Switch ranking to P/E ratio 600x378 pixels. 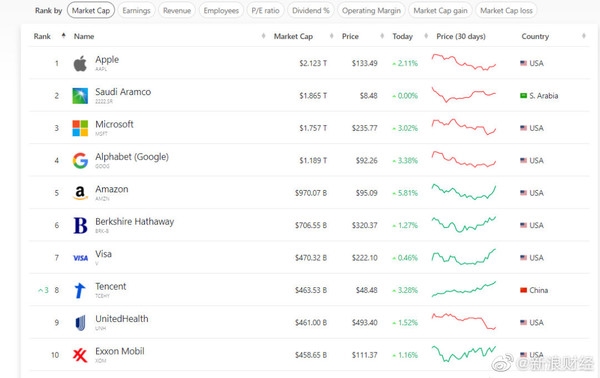(x=265, y=11)
